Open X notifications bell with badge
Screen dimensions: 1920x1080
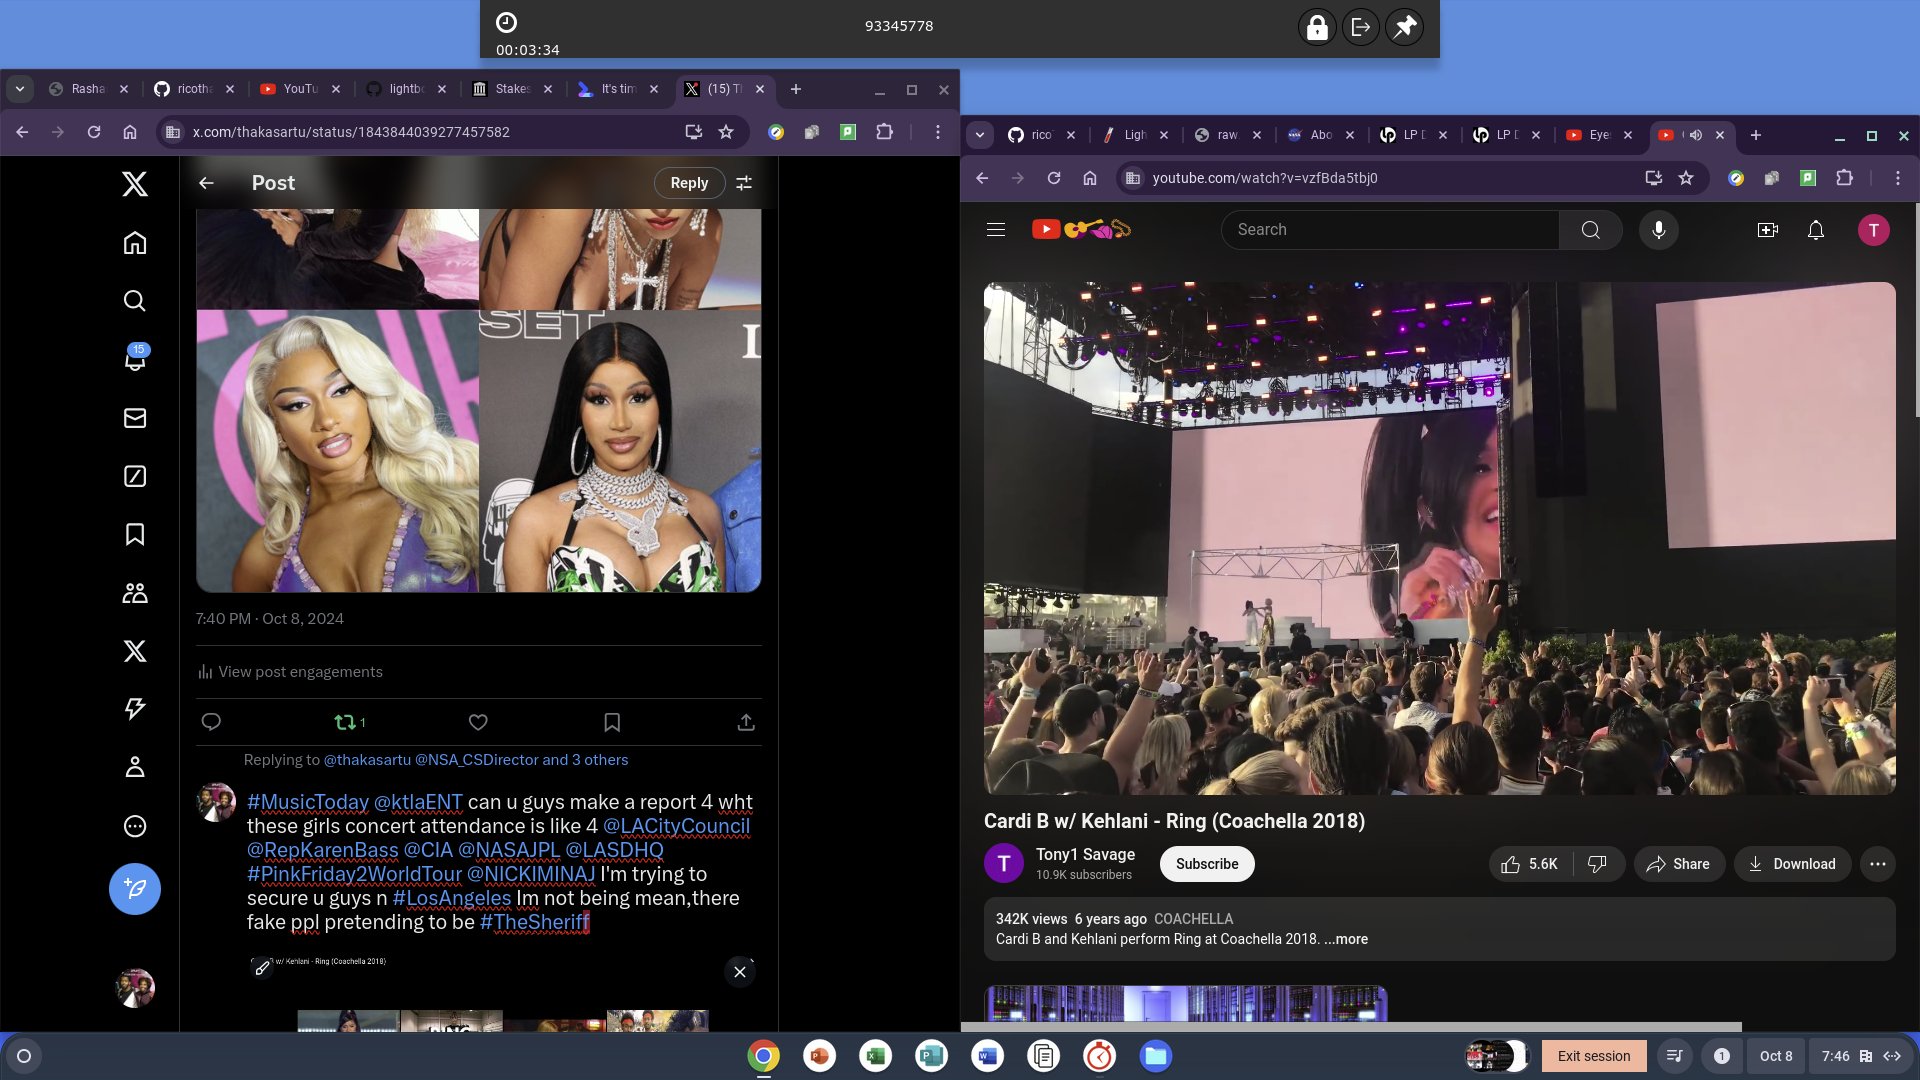coord(135,359)
